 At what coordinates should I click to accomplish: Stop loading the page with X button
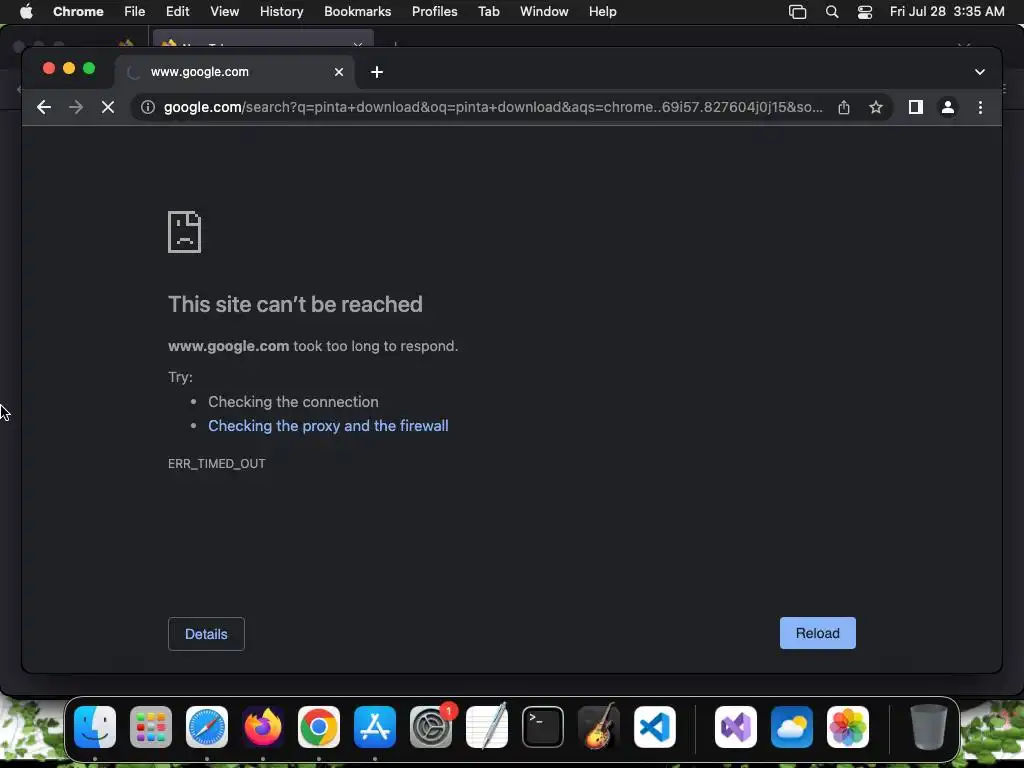point(108,107)
